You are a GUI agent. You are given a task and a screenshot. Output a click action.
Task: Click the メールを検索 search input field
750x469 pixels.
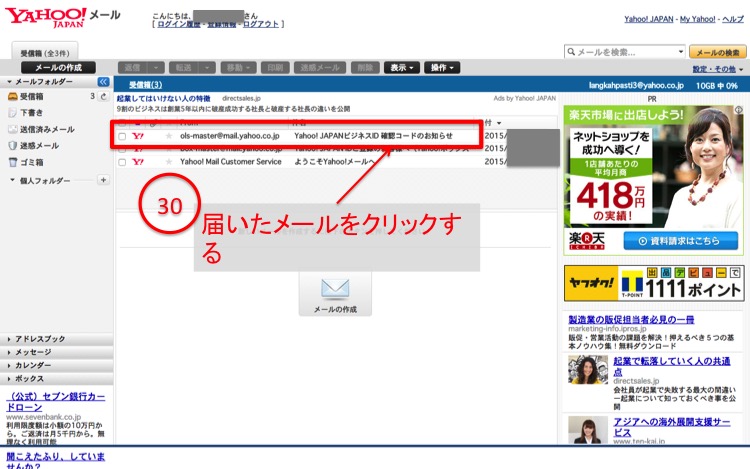pyautogui.click(x=627, y=52)
